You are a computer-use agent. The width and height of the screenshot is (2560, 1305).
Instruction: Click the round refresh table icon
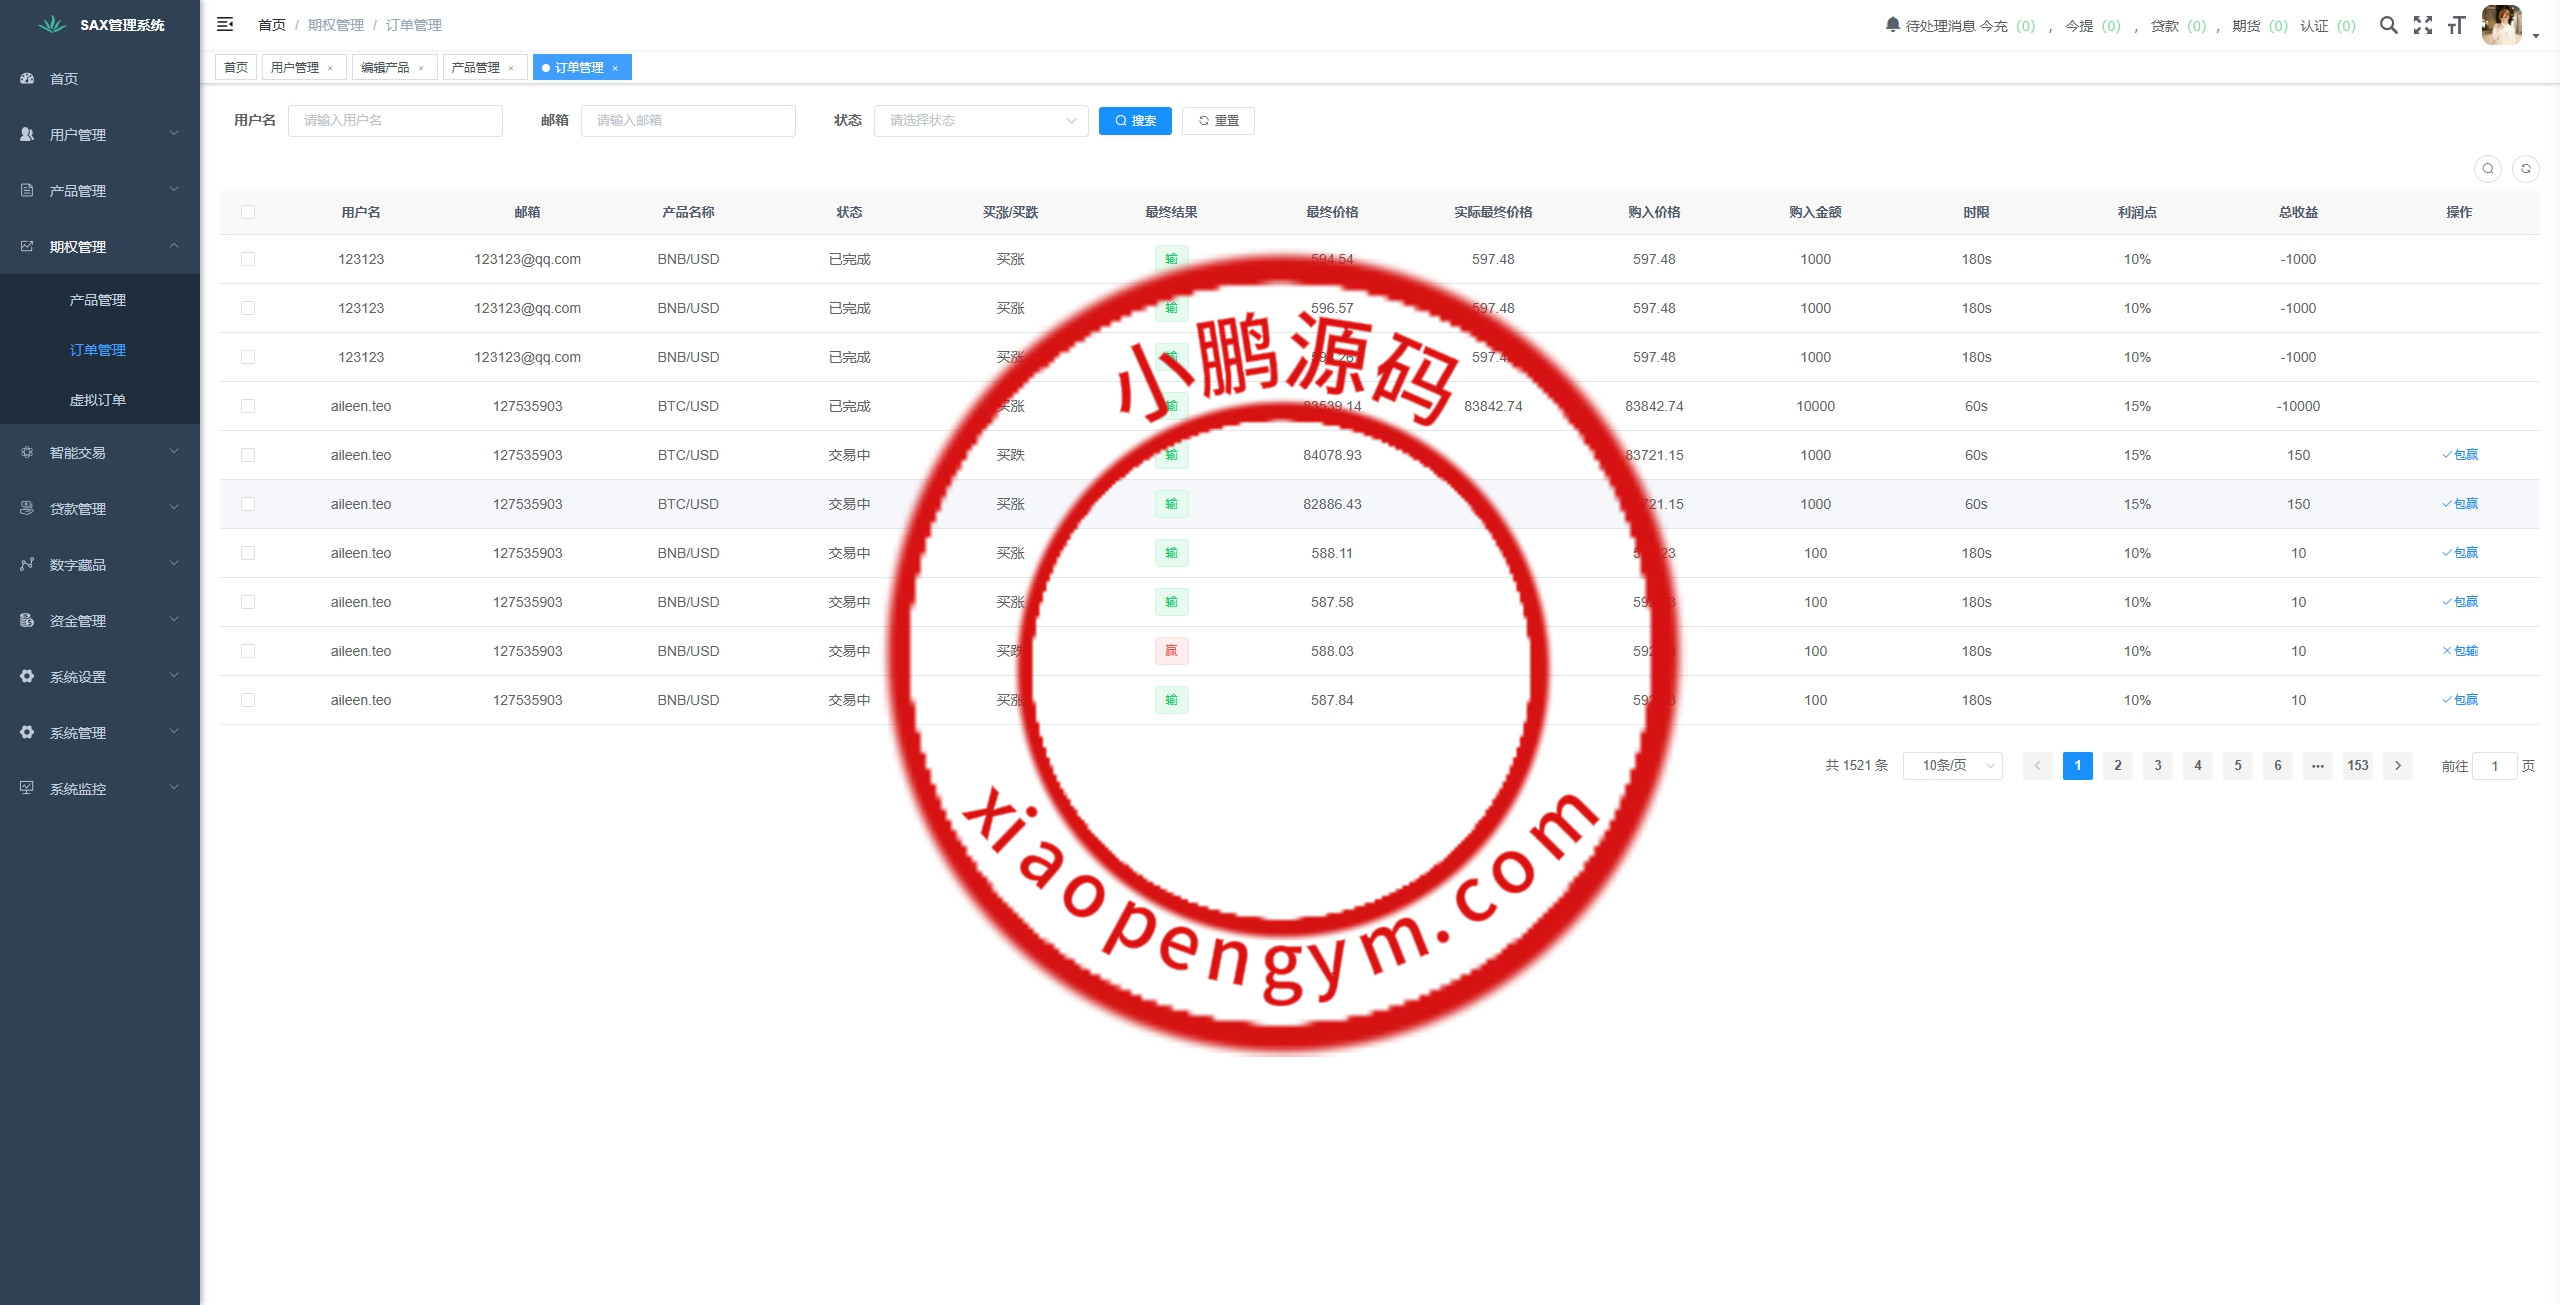pyautogui.click(x=2525, y=169)
